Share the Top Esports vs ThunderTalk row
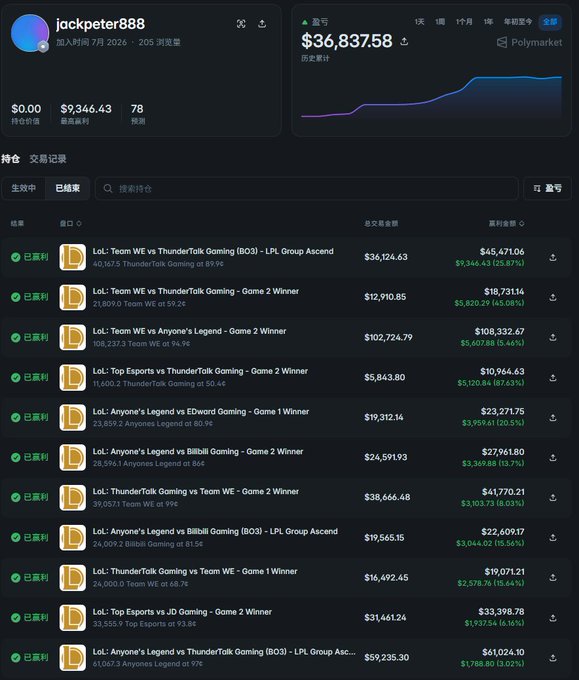 [553, 378]
